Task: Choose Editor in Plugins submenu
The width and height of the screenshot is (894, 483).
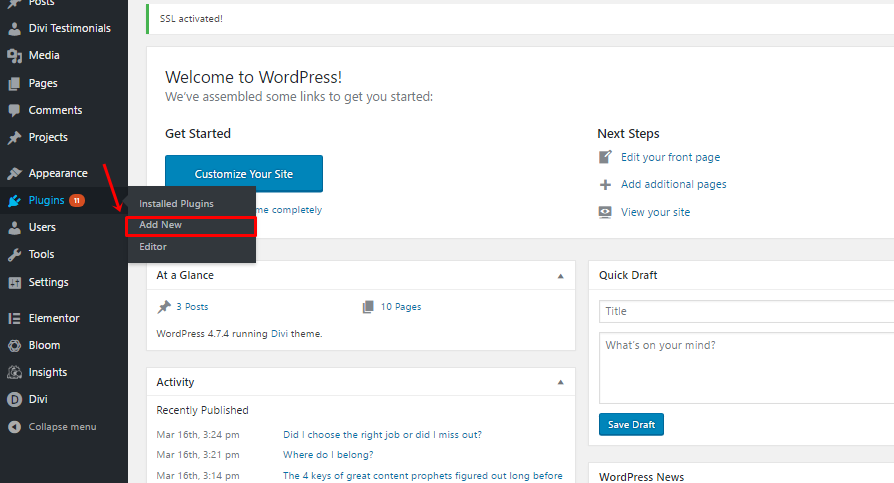Action: pyautogui.click(x=153, y=246)
